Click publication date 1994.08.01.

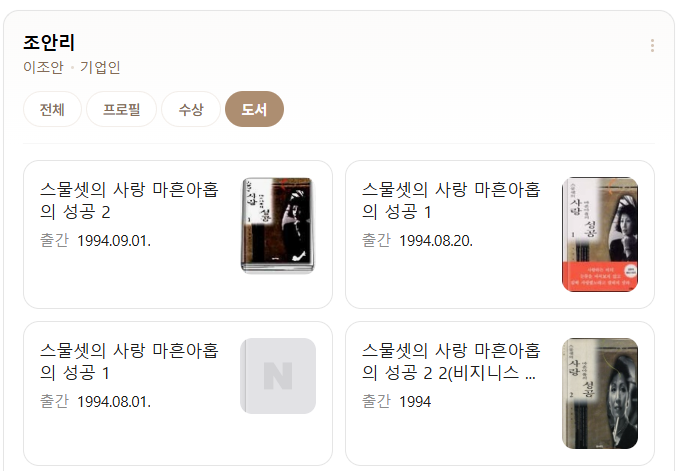point(114,402)
